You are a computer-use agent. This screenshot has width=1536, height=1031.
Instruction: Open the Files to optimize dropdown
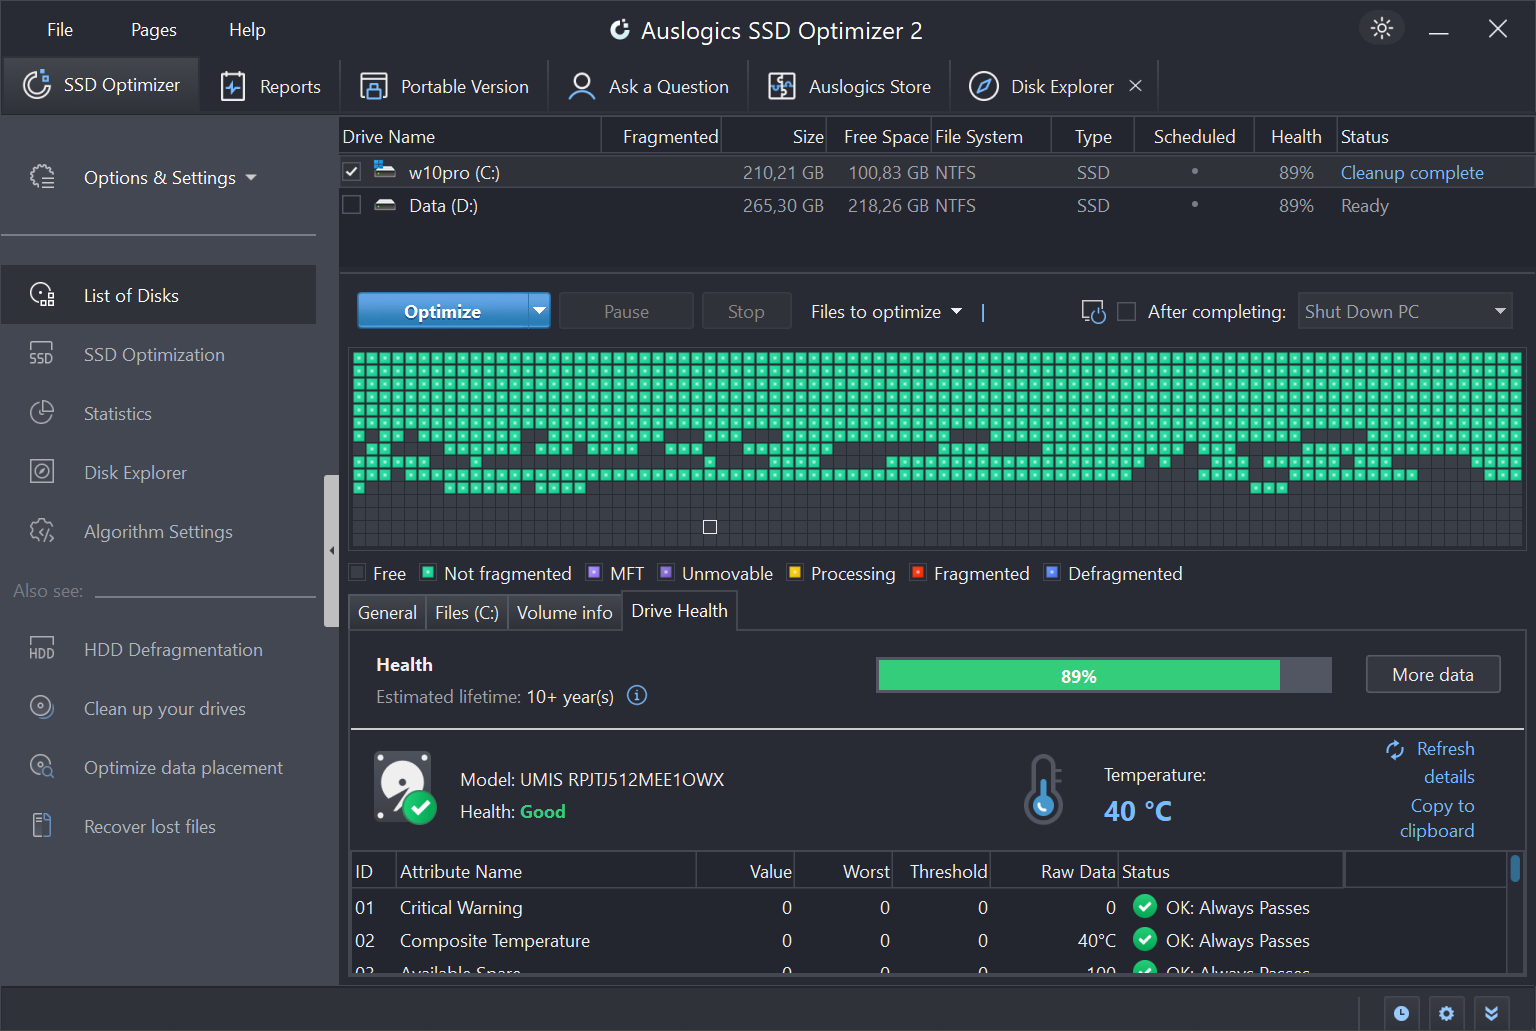pyautogui.click(x=885, y=311)
